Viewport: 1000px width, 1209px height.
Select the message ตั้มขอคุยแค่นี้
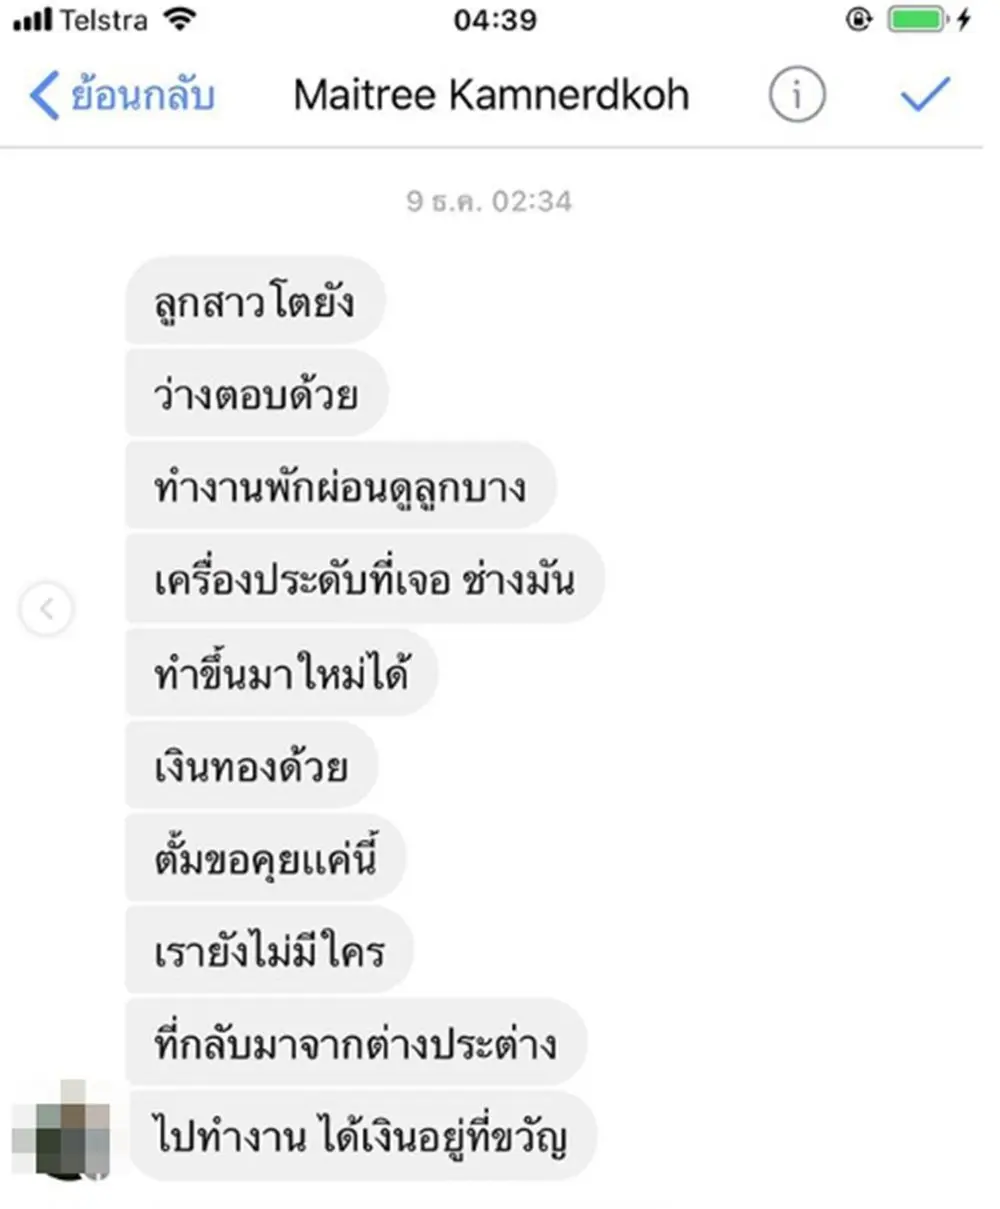(265, 858)
